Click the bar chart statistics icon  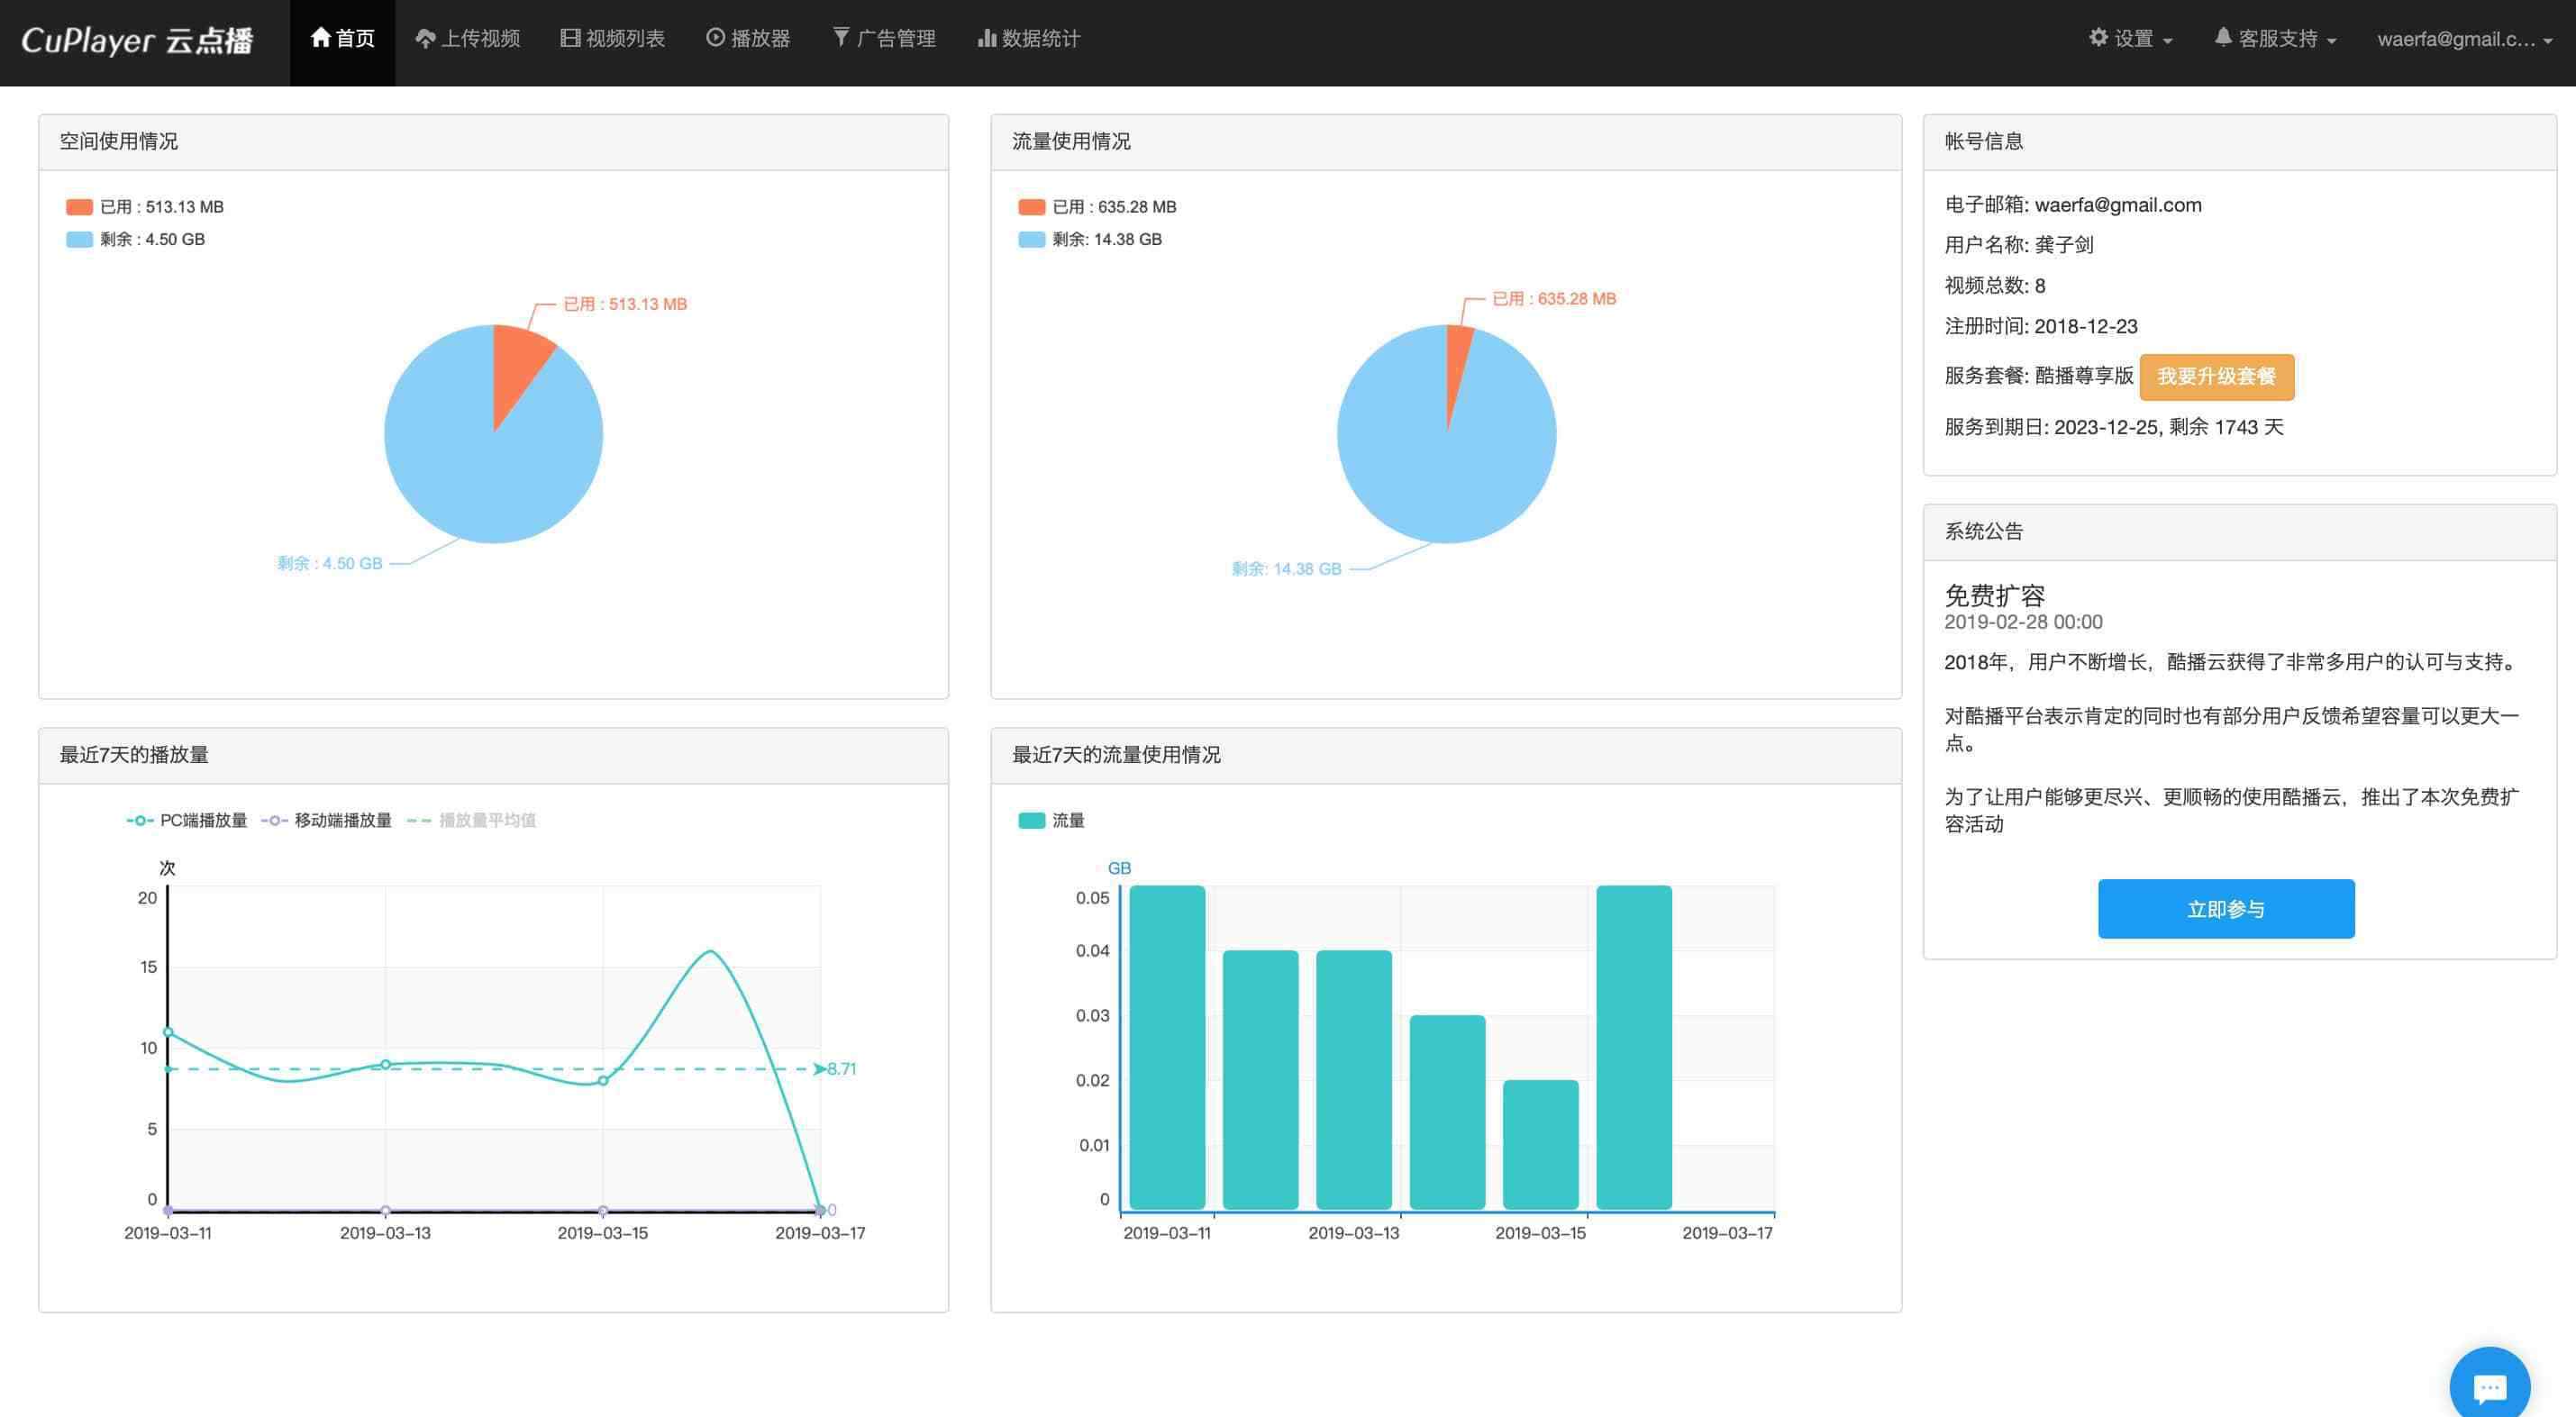986,38
